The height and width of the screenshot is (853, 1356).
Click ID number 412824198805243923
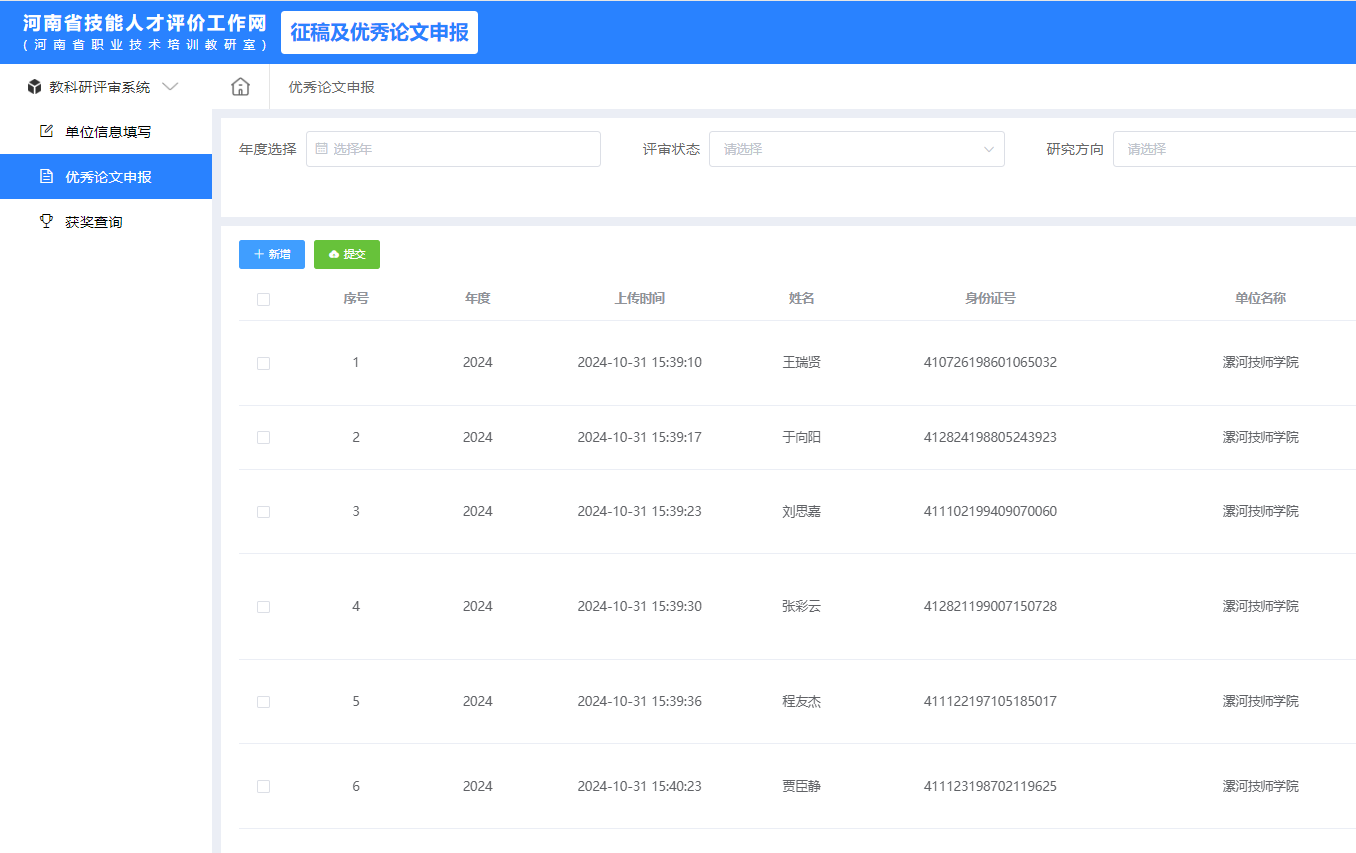(x=990, y=437)
